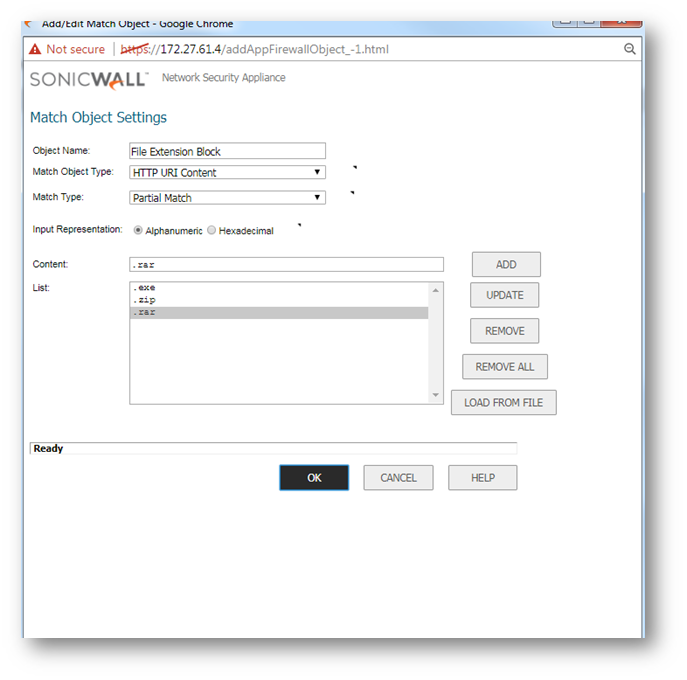This screenshot has width=687, height=680.
Task: Select the Alphanumeric radio button
Action: (138, 230)
